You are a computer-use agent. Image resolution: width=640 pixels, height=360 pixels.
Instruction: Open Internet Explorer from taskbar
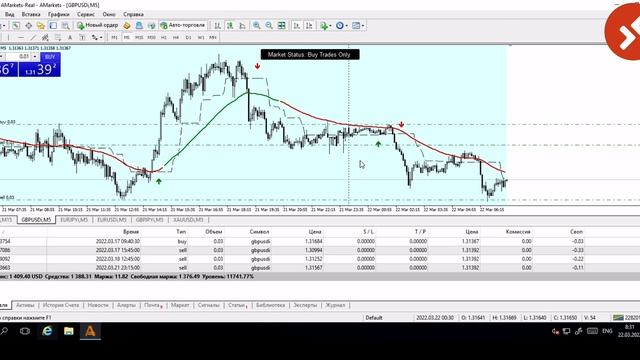pyautogui.click(x=47, y=331)
